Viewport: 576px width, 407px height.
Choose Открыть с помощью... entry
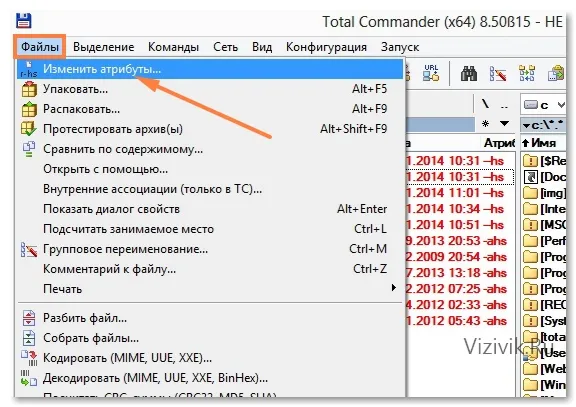click(x=210, y=169)
